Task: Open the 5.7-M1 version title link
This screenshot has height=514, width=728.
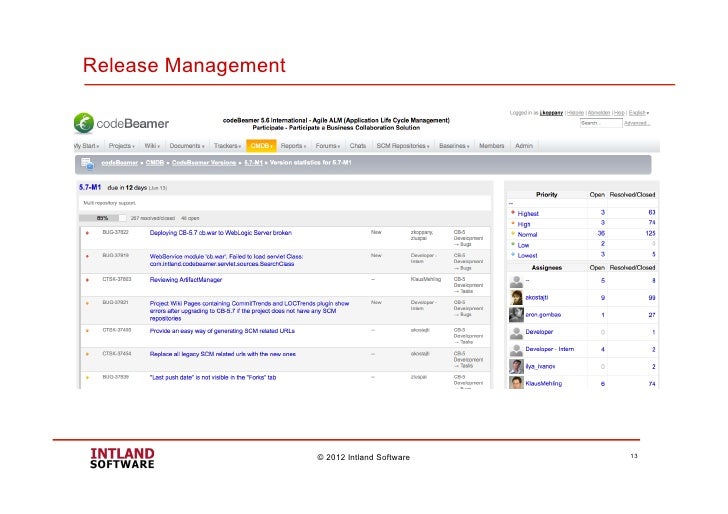Action: 90,187
